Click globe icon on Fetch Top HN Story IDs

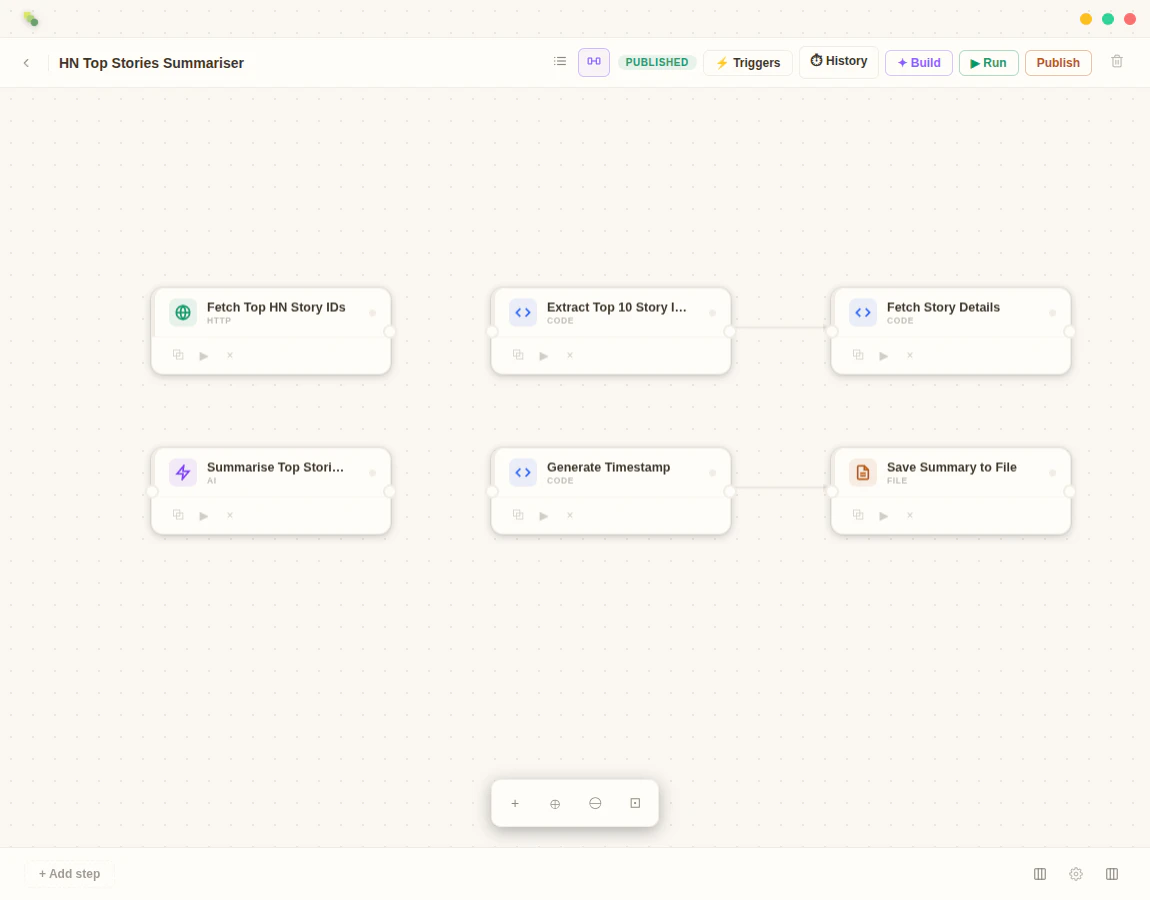(183, 312)
